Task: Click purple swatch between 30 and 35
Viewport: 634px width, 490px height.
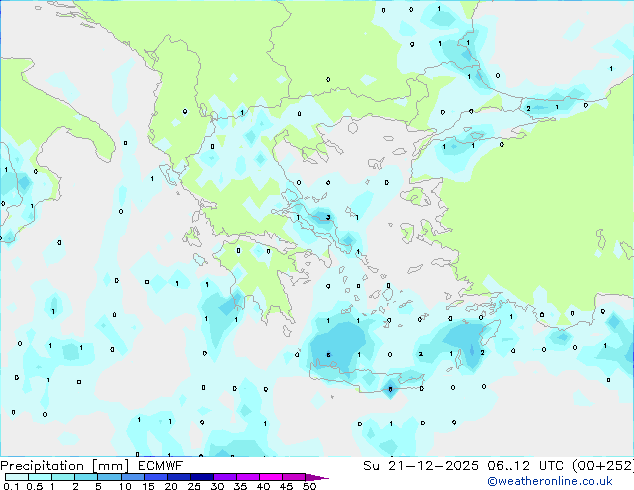Action: tap(225, 477)
